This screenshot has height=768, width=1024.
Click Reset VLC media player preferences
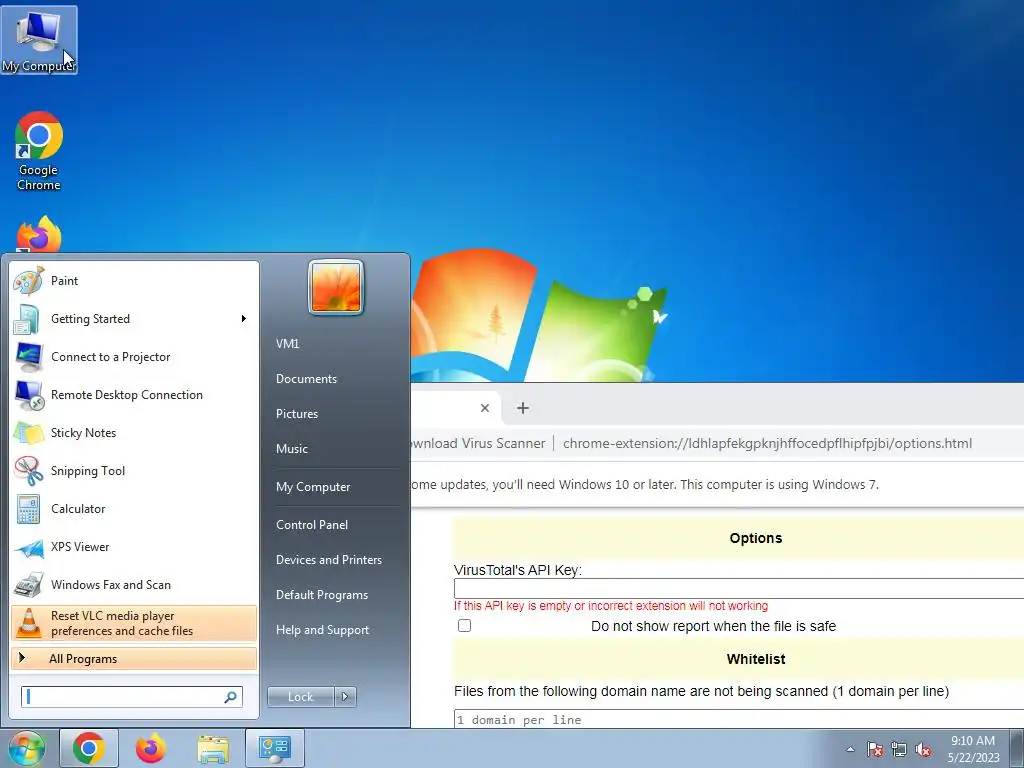(134, 623)
